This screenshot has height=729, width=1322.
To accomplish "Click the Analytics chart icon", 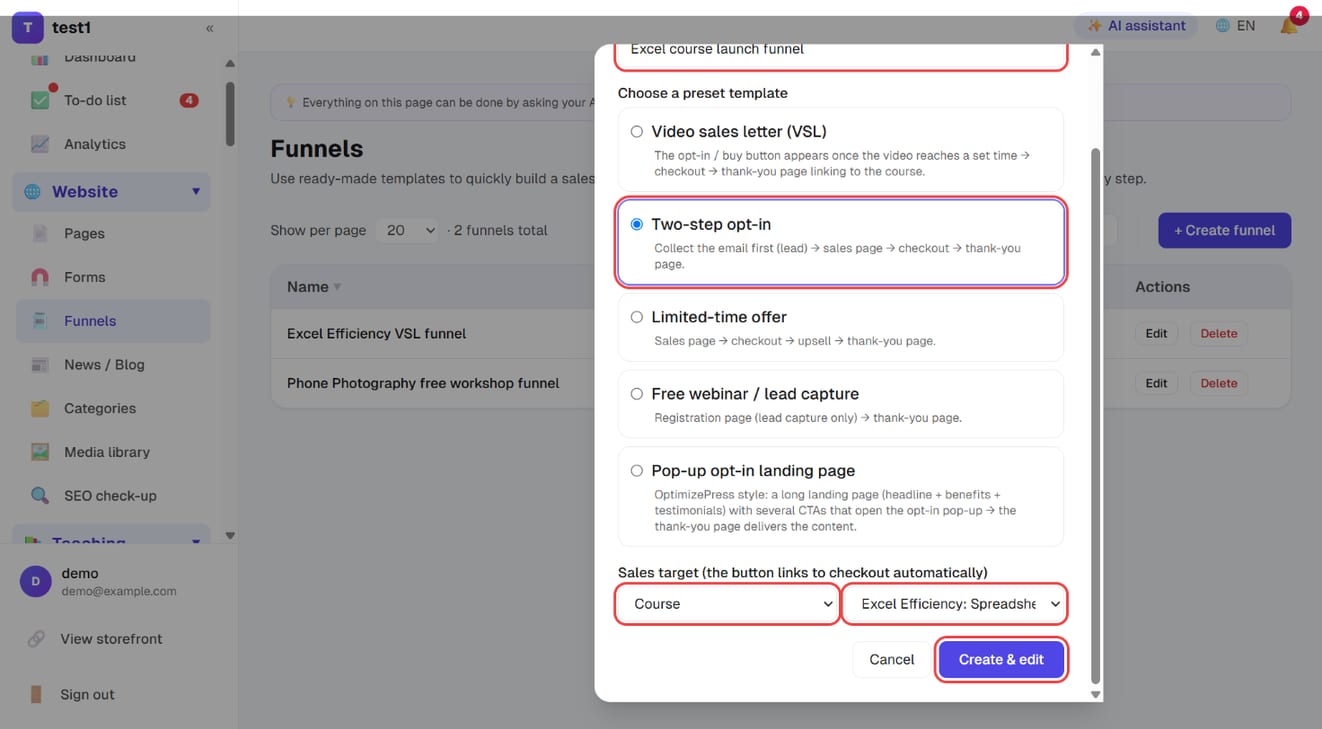I will click(40, 144).
